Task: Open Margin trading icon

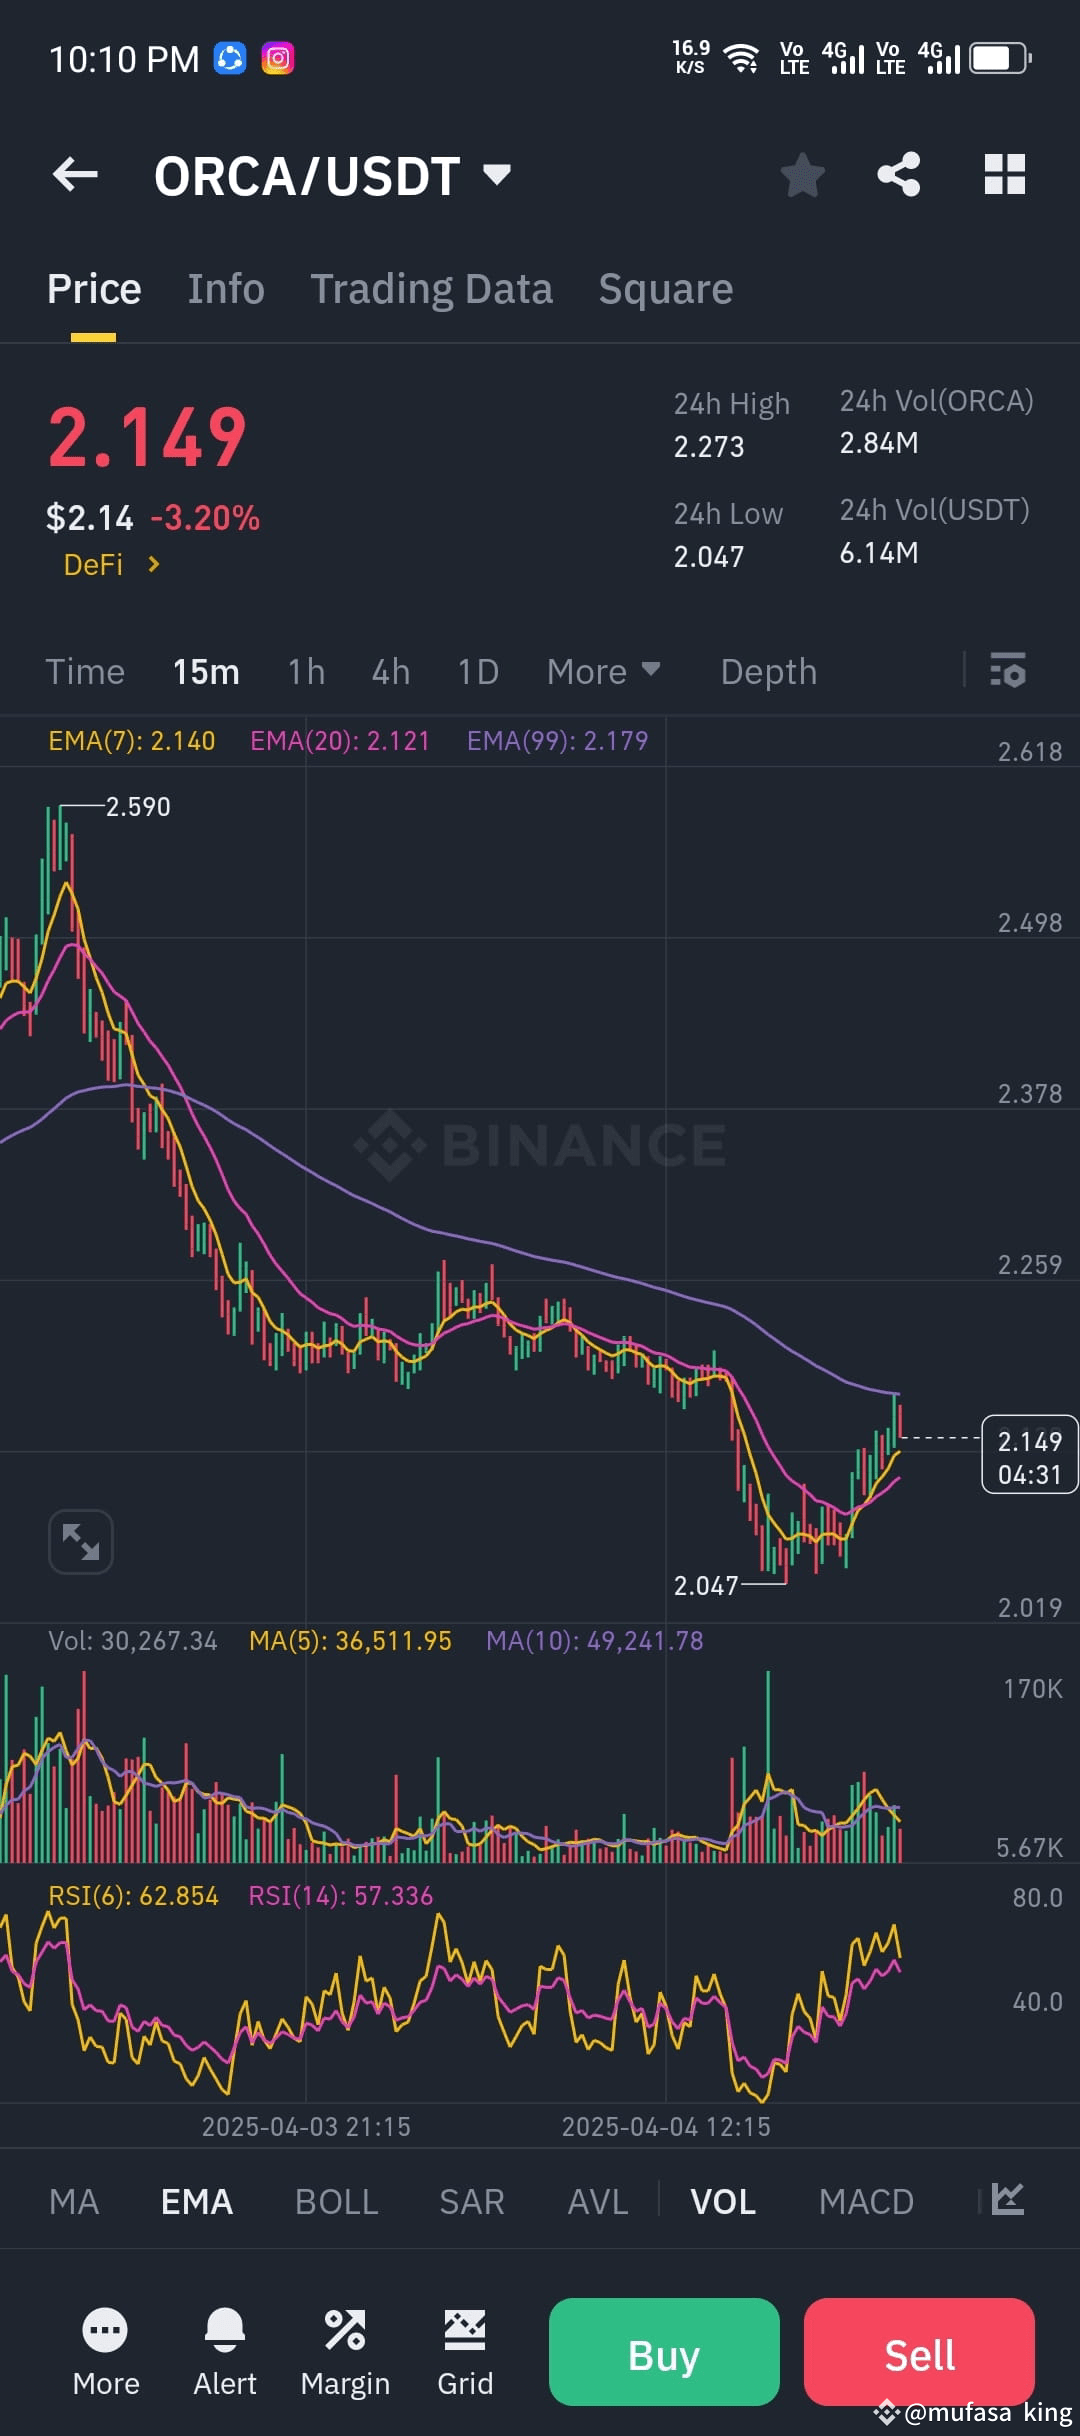Action: (345, 2352)
